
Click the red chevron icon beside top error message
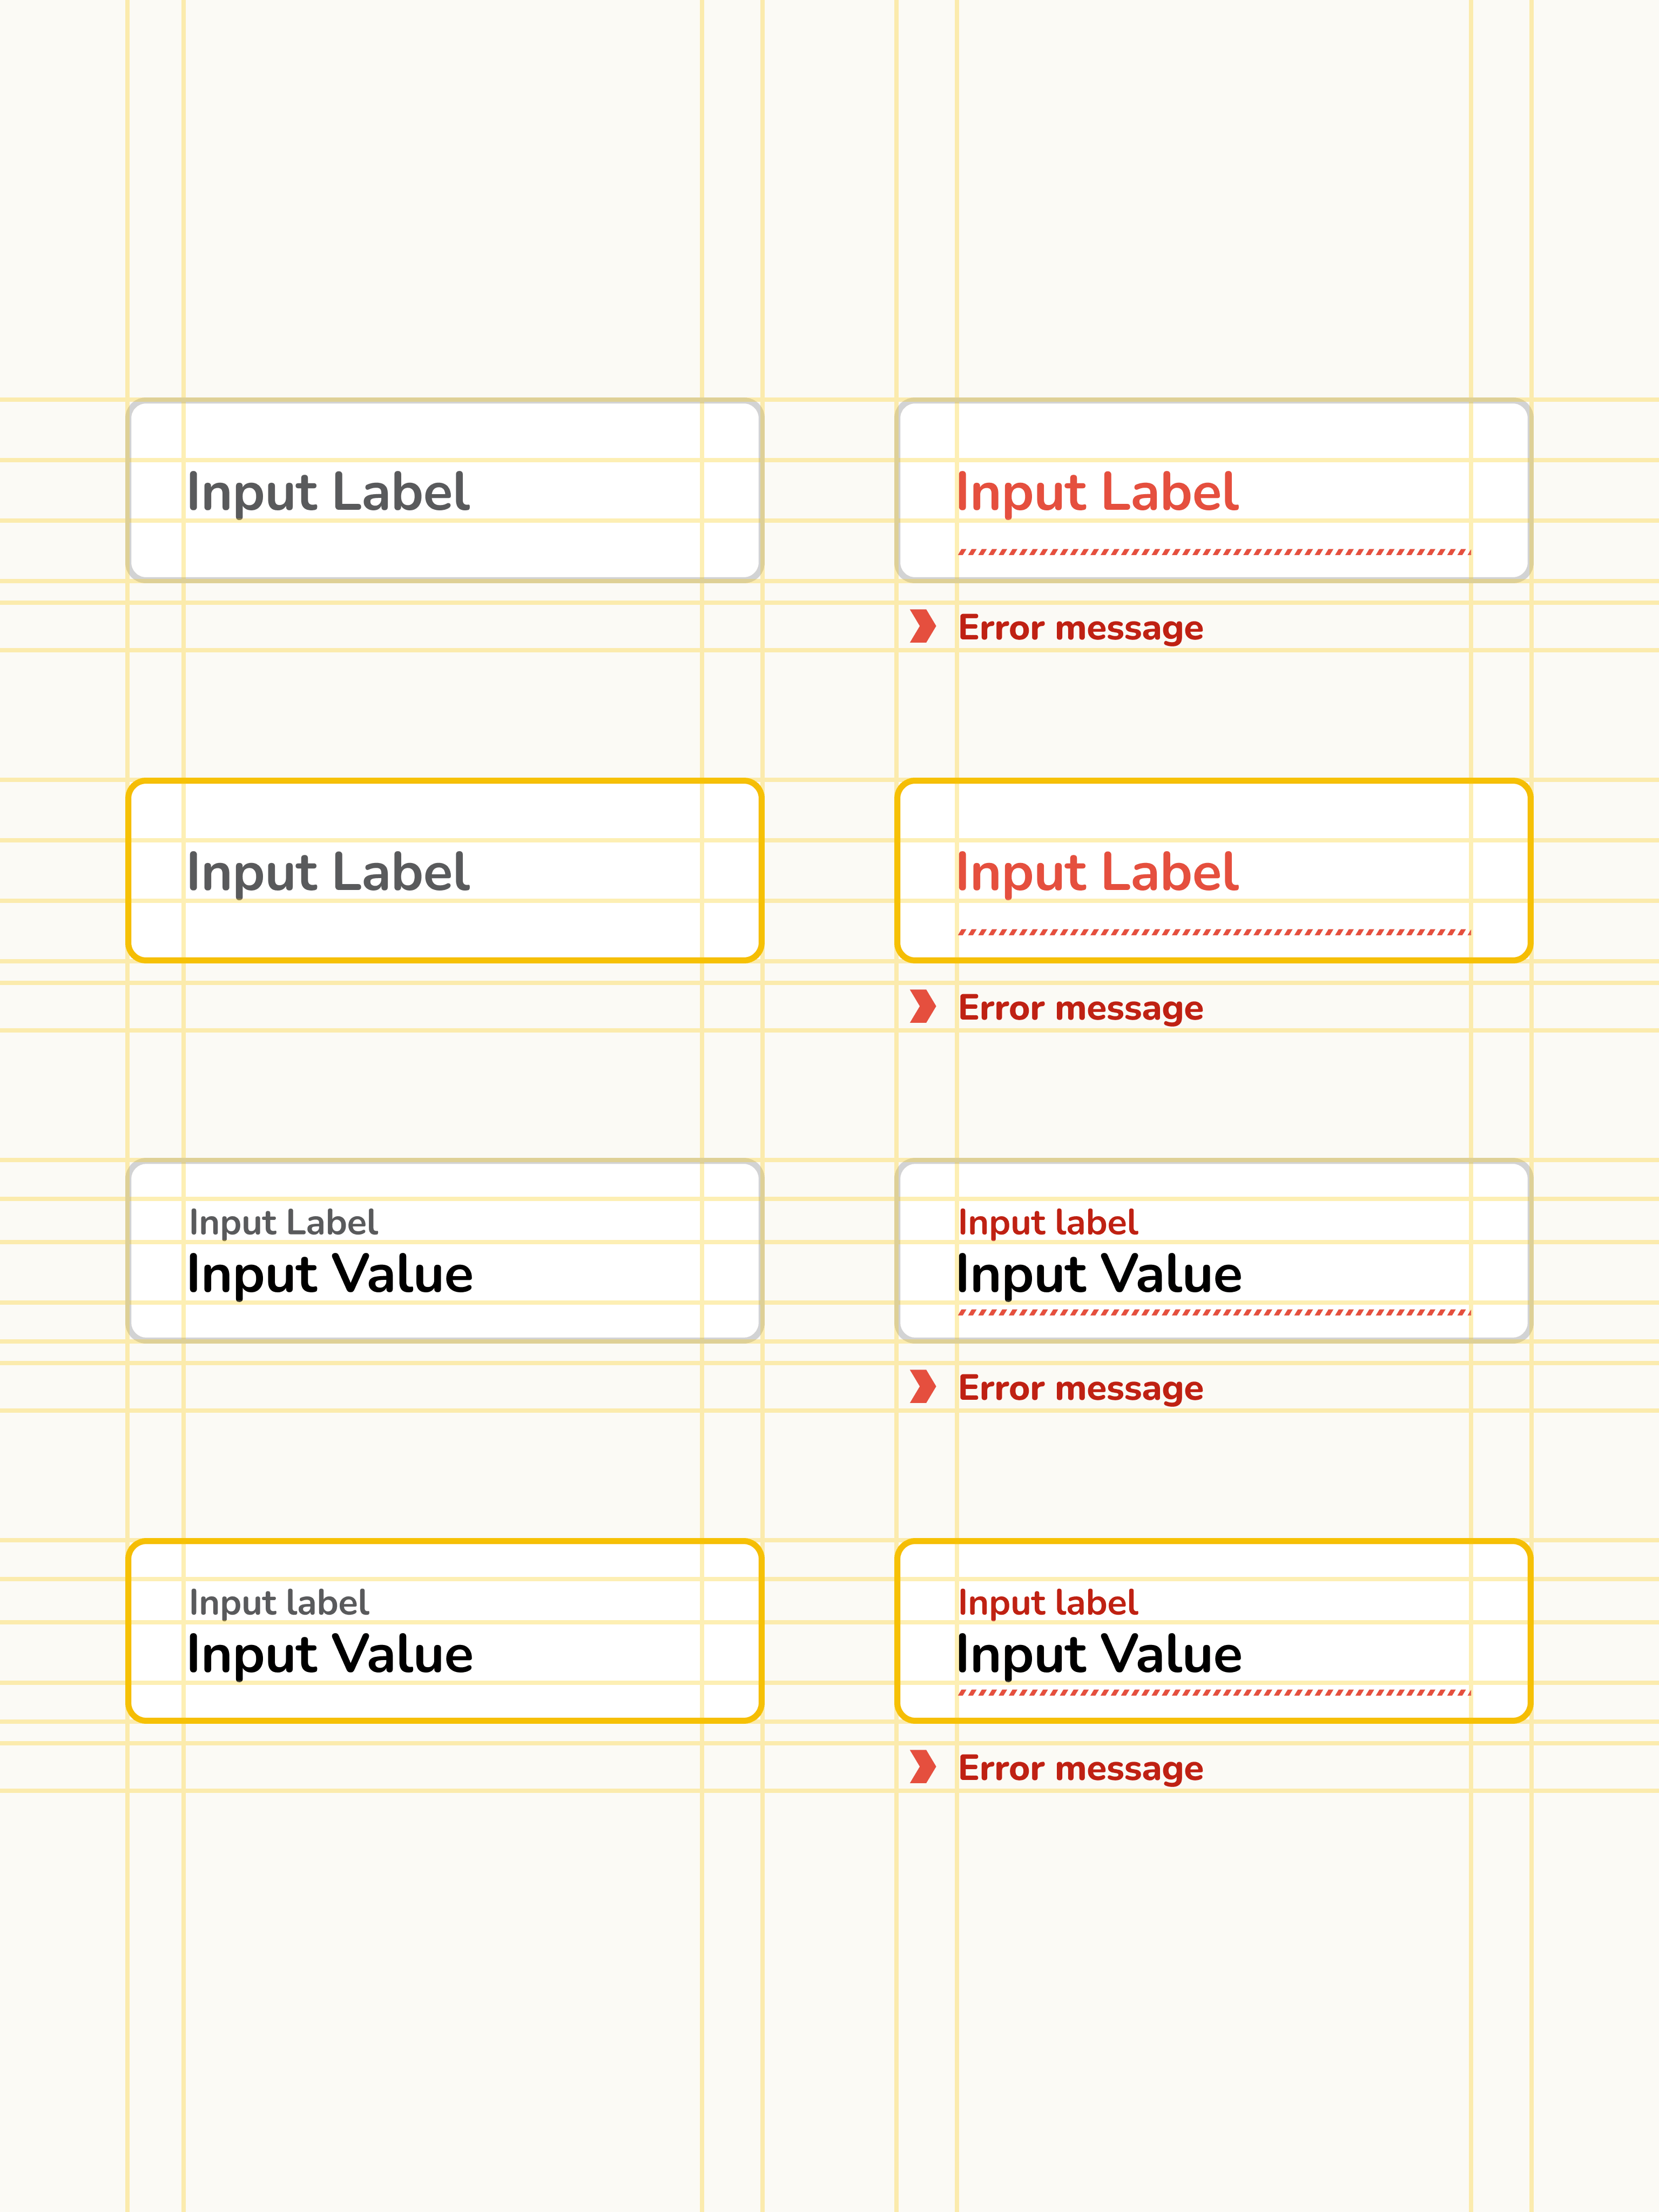pyautogui.click(x=922, y=627)
